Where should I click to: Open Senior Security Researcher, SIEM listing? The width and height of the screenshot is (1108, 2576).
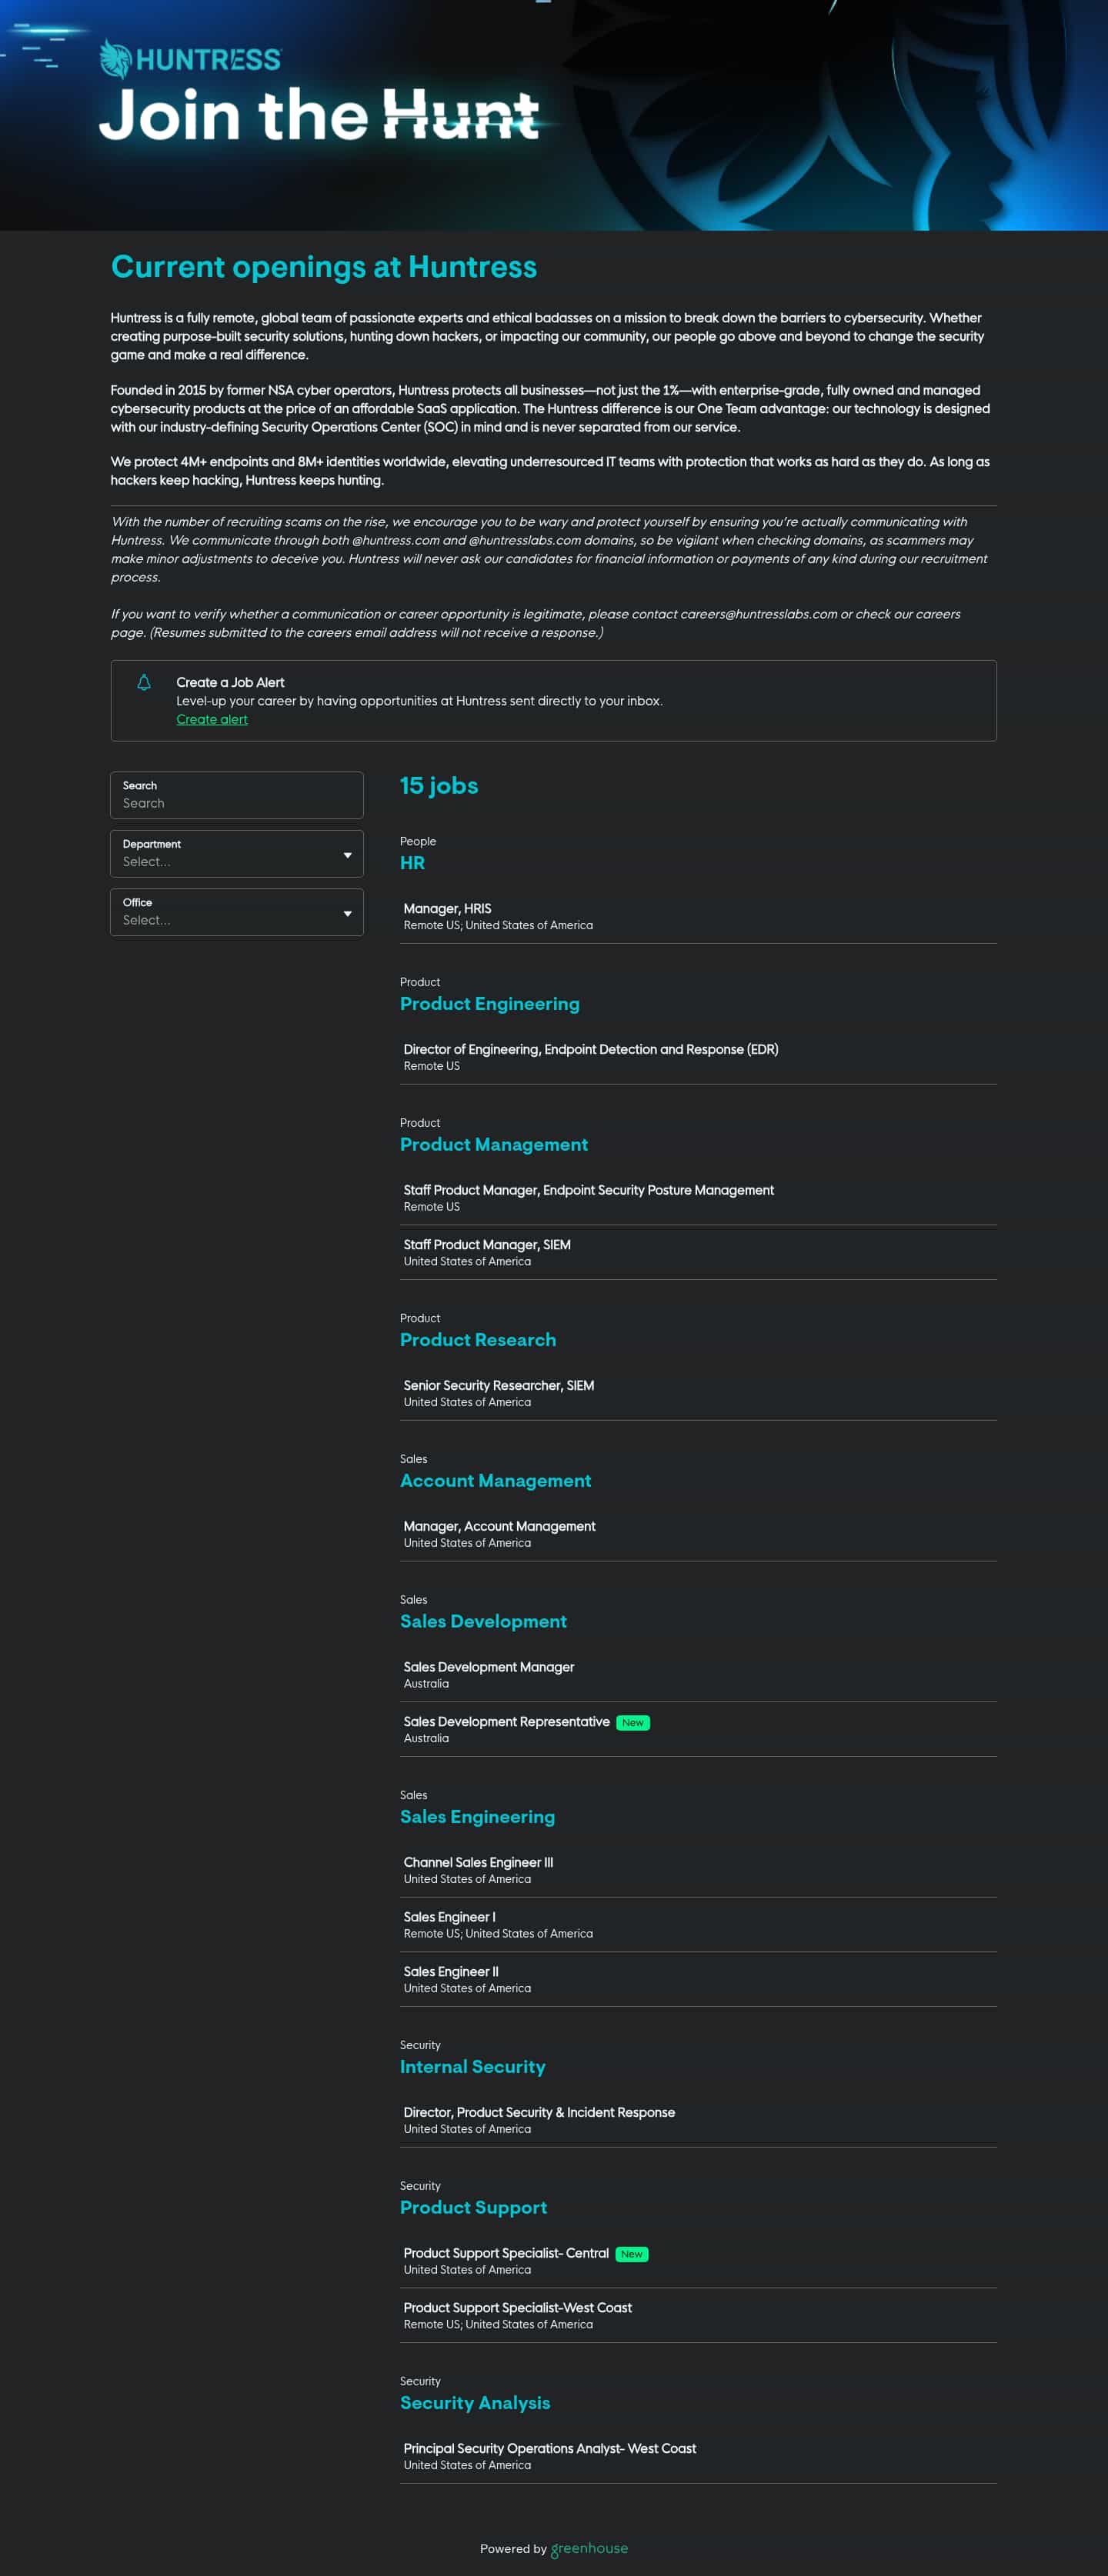(698, 1393)
